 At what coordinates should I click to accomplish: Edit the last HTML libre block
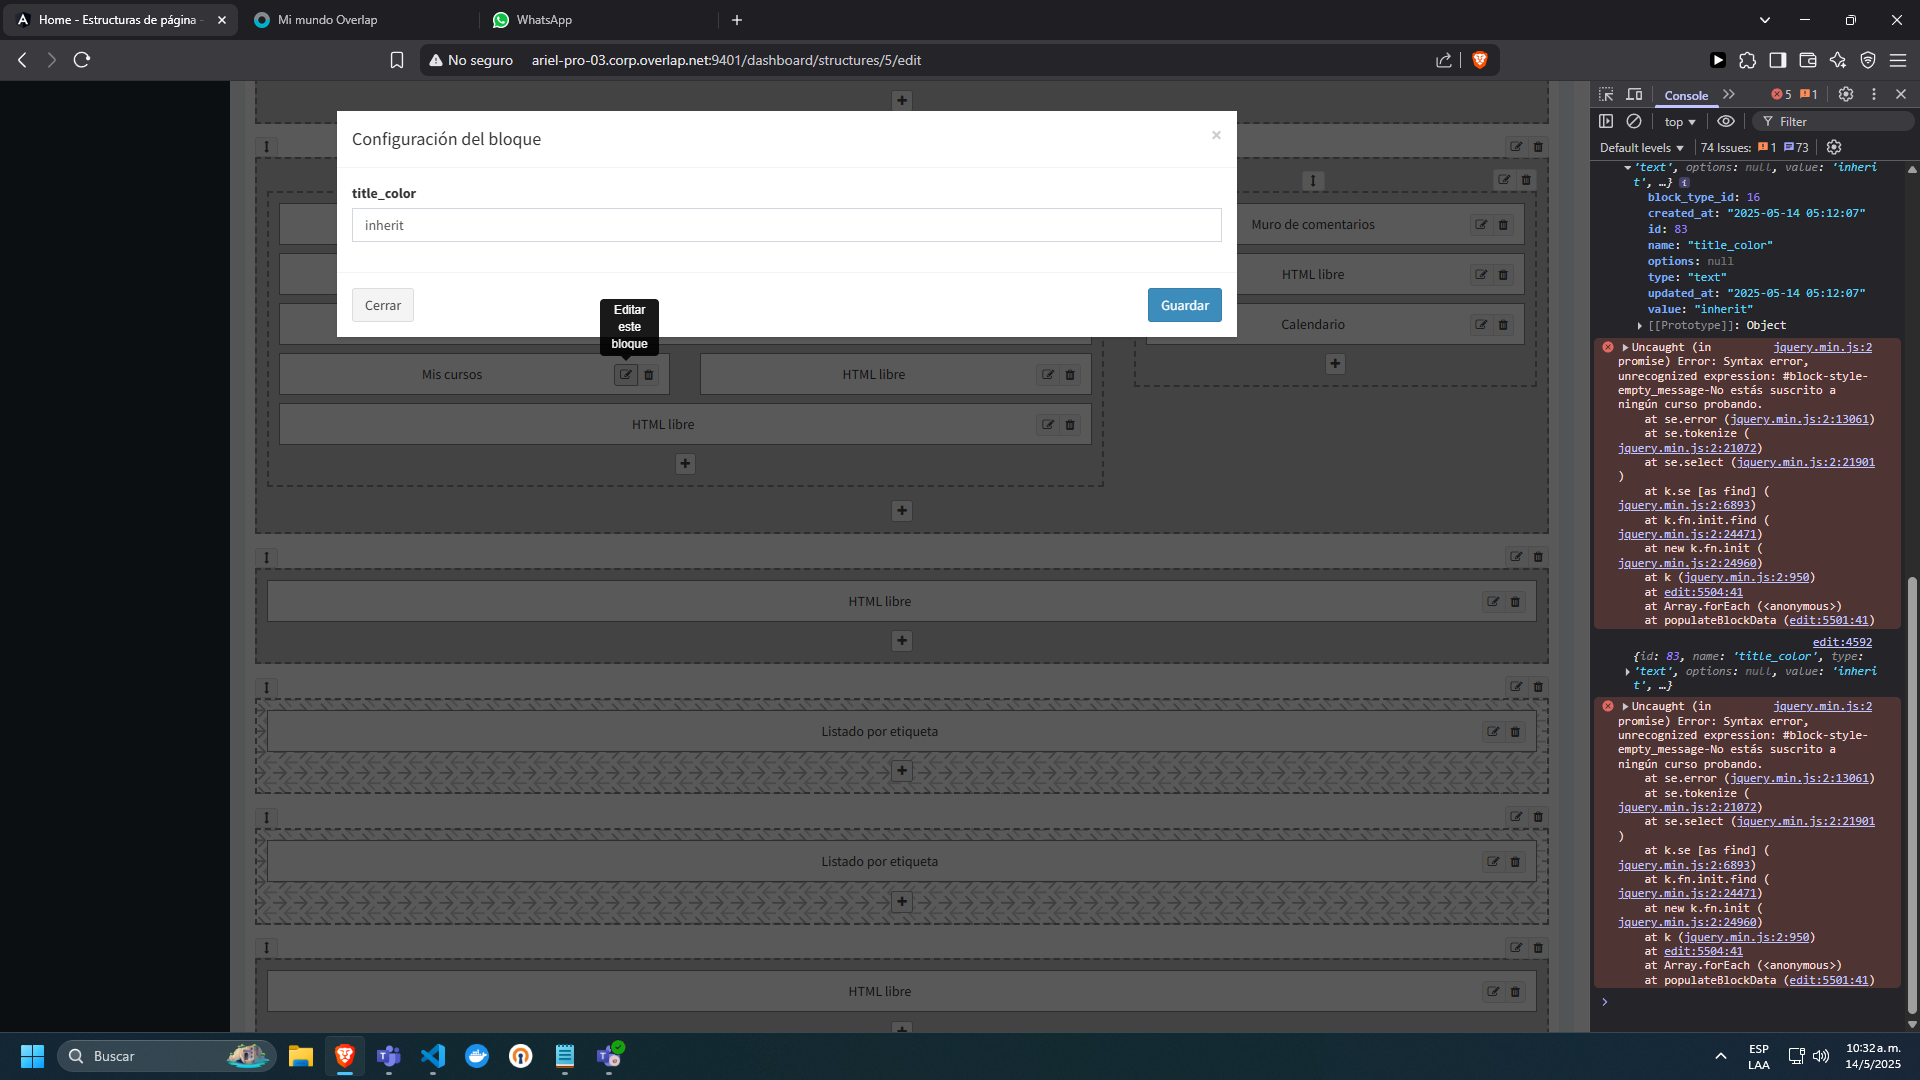(1493, 992)
